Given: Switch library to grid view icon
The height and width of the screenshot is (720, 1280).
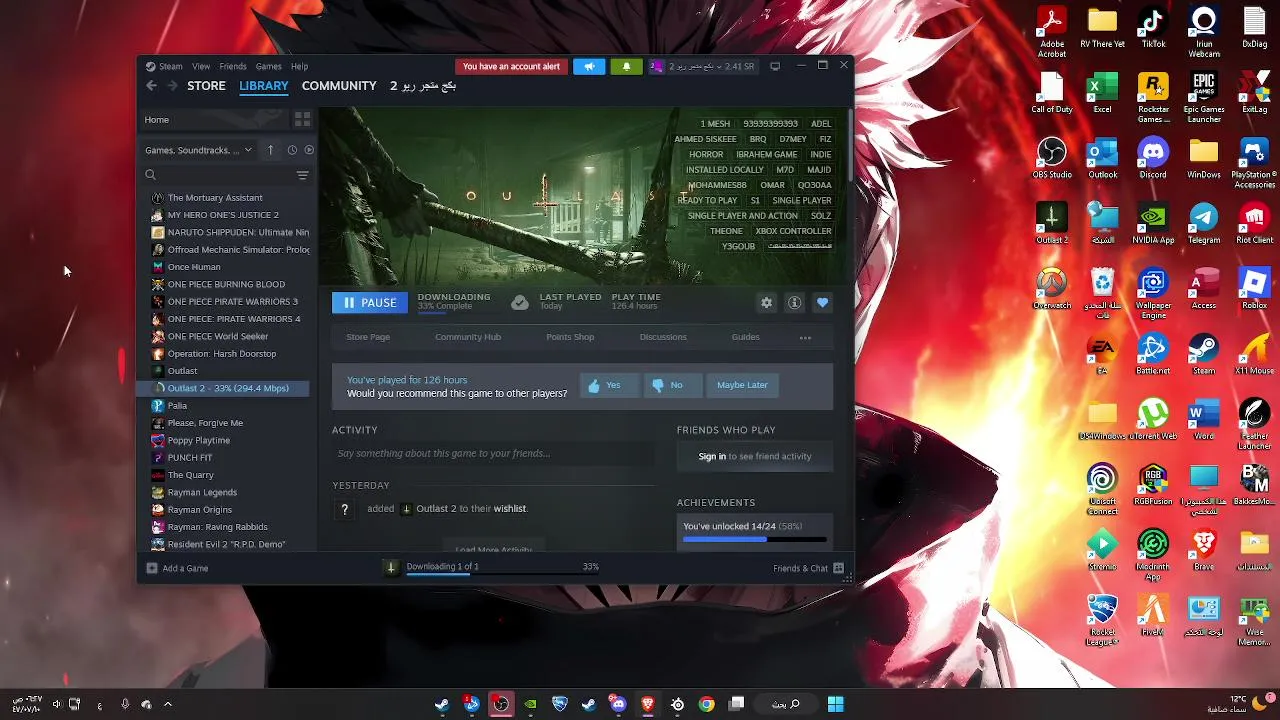Looking at the screenshot, I should [x=302, y=119].
